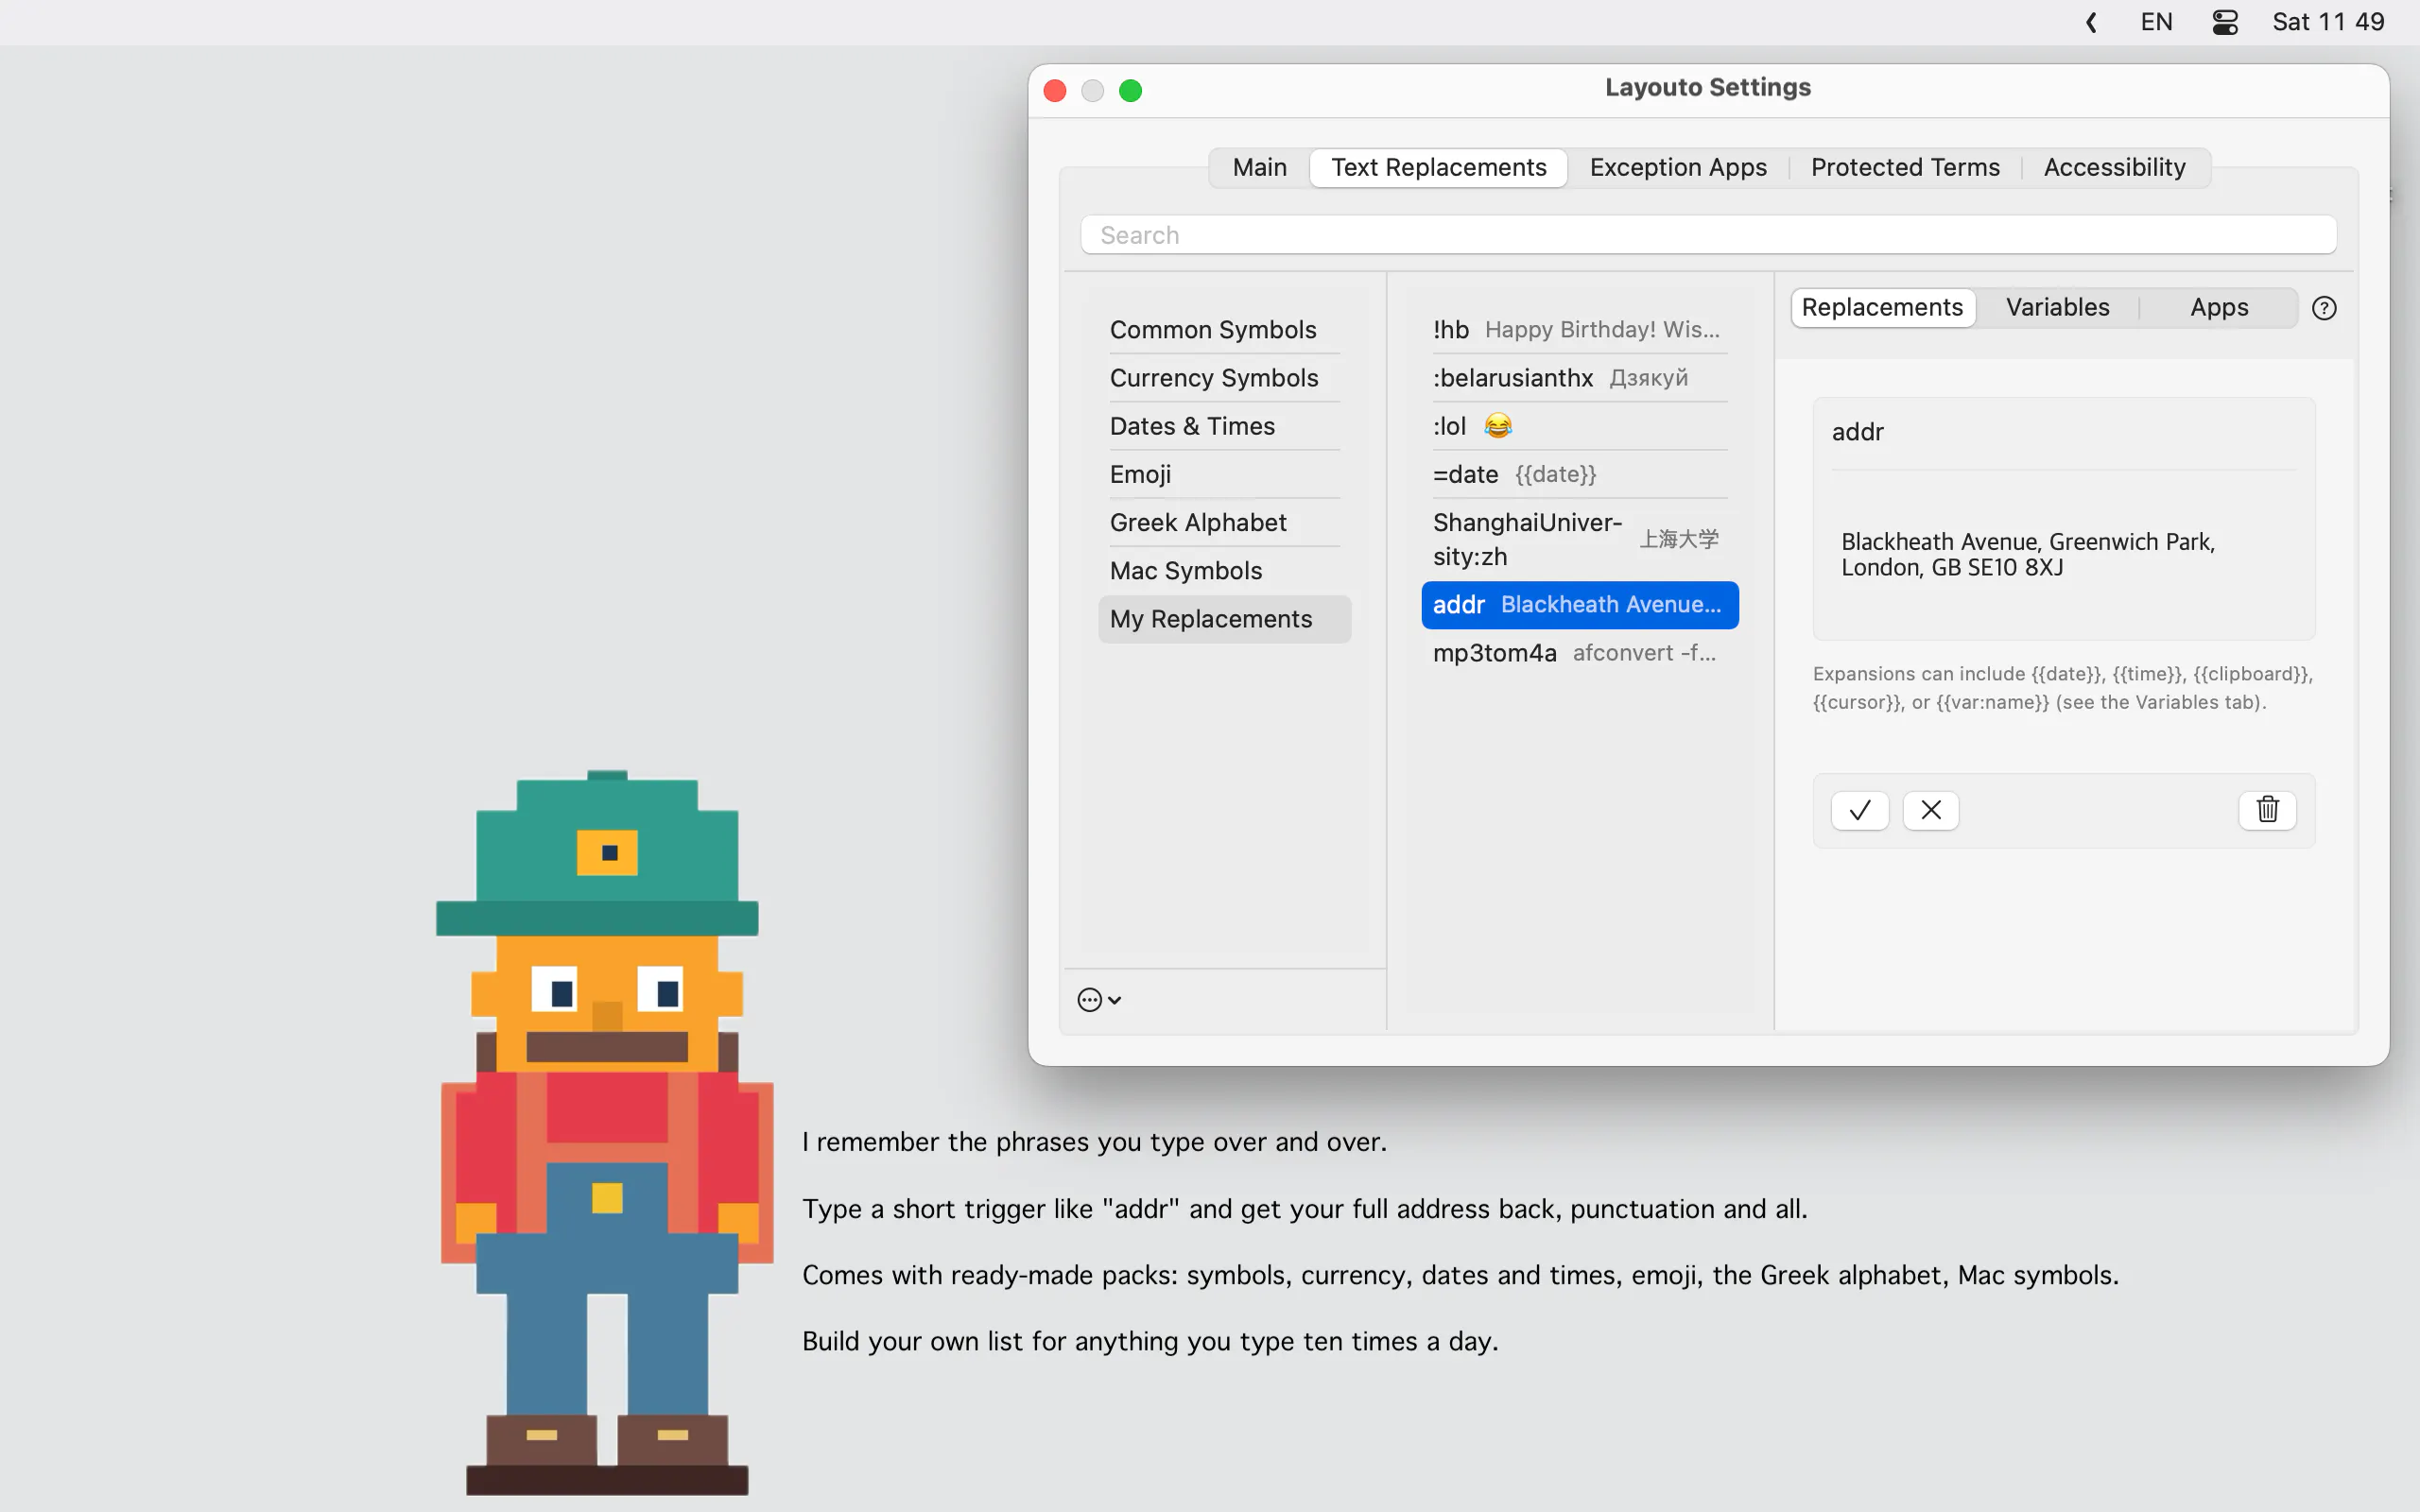Screen dimensions: 2420x1512
Task: Cancel editing with the X button
Action: [1930, 810]
